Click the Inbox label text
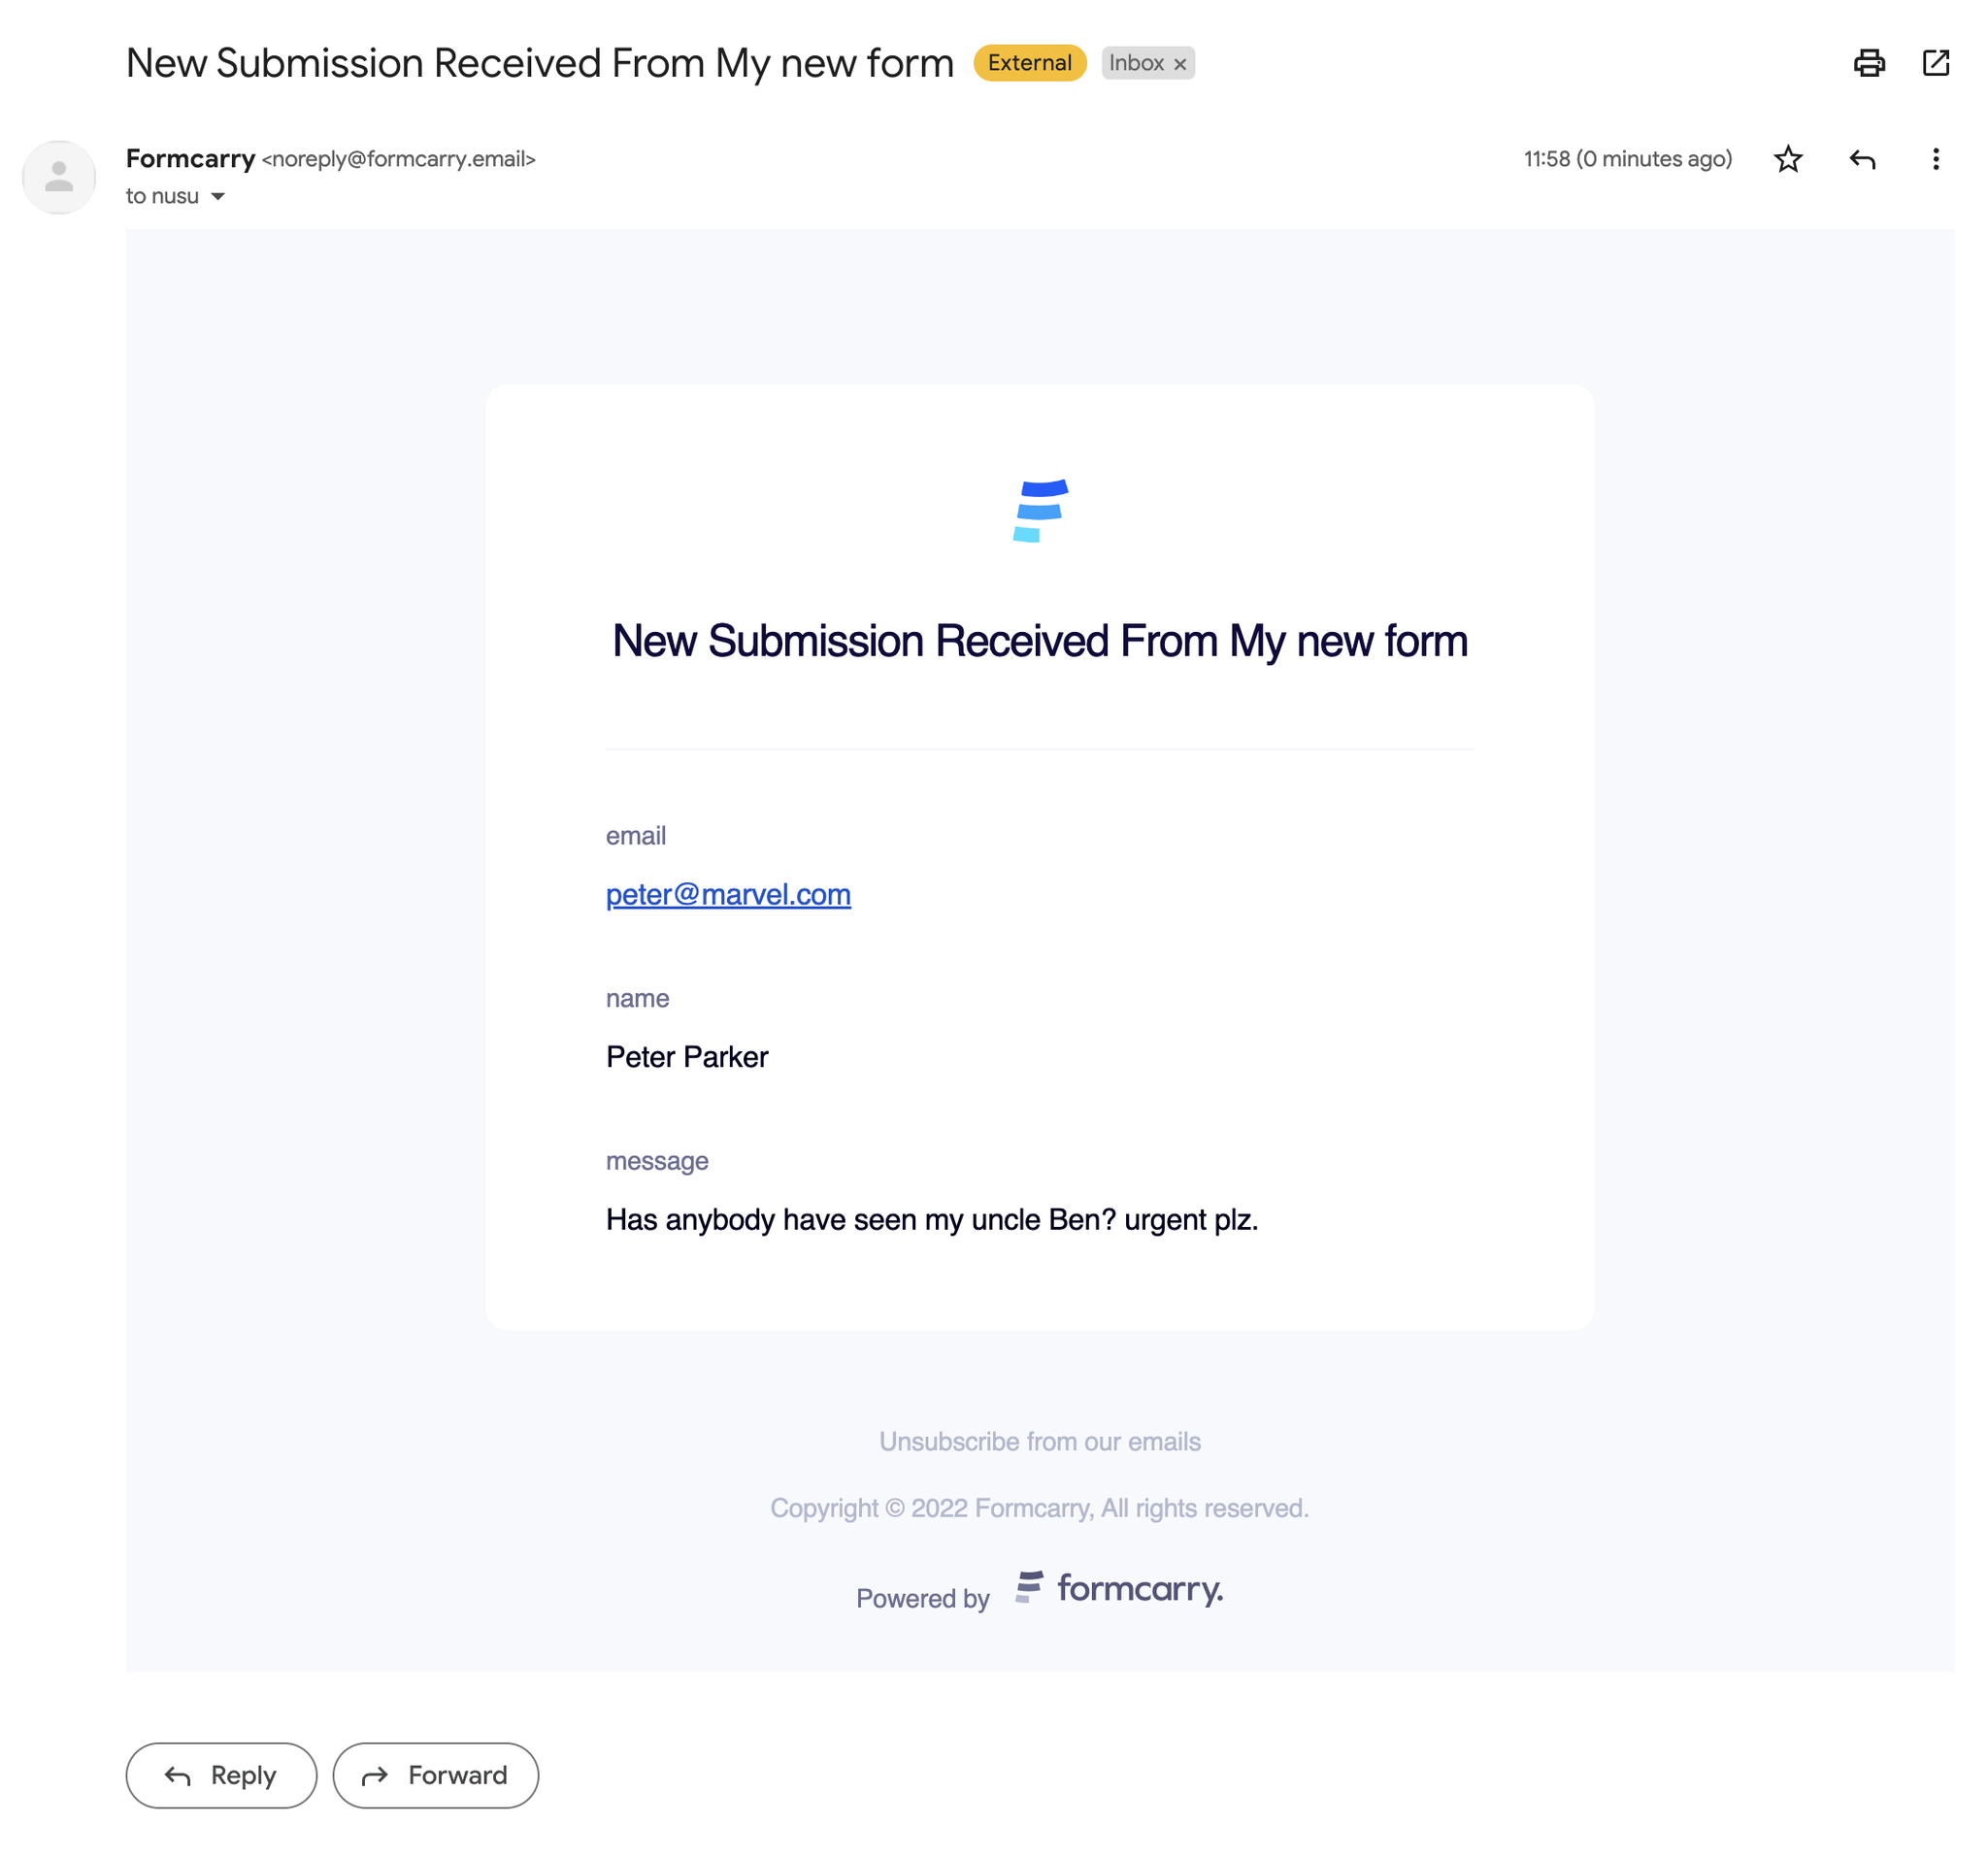 pyautogui.click(x=1136, y=63)
